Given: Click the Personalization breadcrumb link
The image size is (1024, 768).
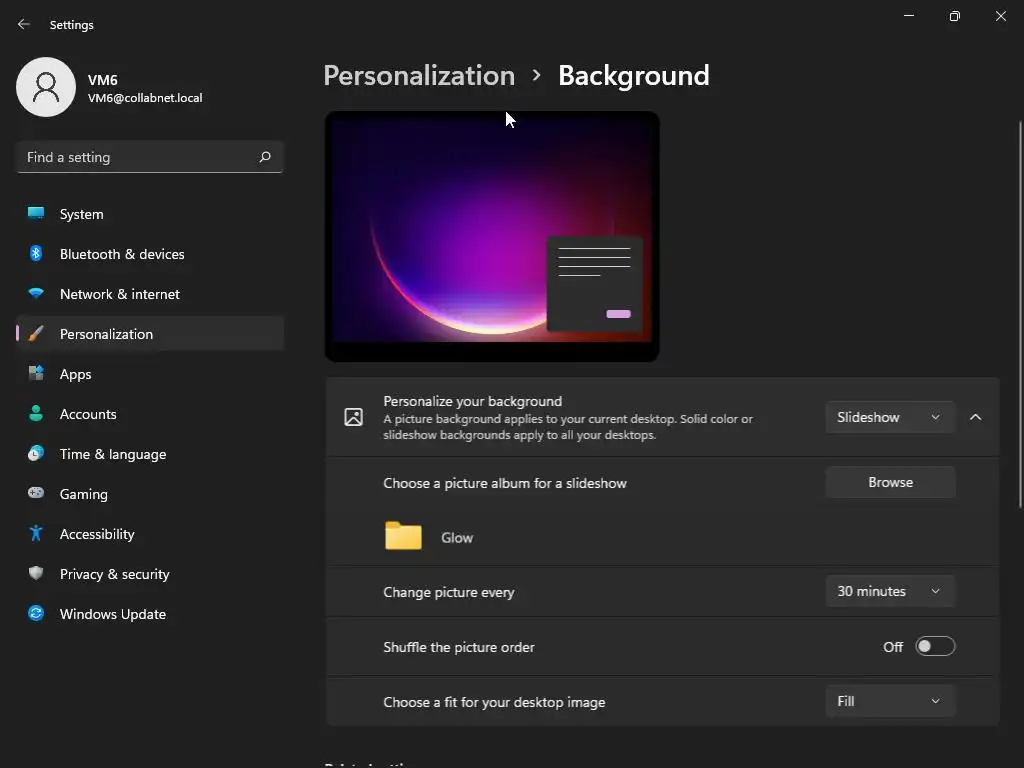Looking at the screenshot, I should coord(419,76).
